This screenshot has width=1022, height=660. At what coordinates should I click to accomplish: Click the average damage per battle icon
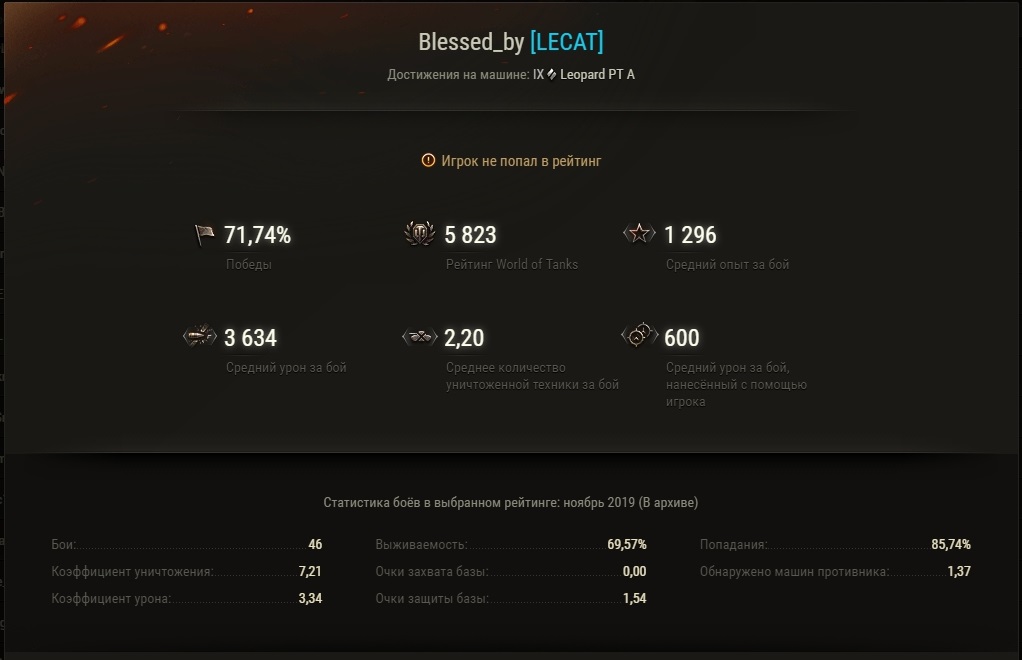point(200,337)
